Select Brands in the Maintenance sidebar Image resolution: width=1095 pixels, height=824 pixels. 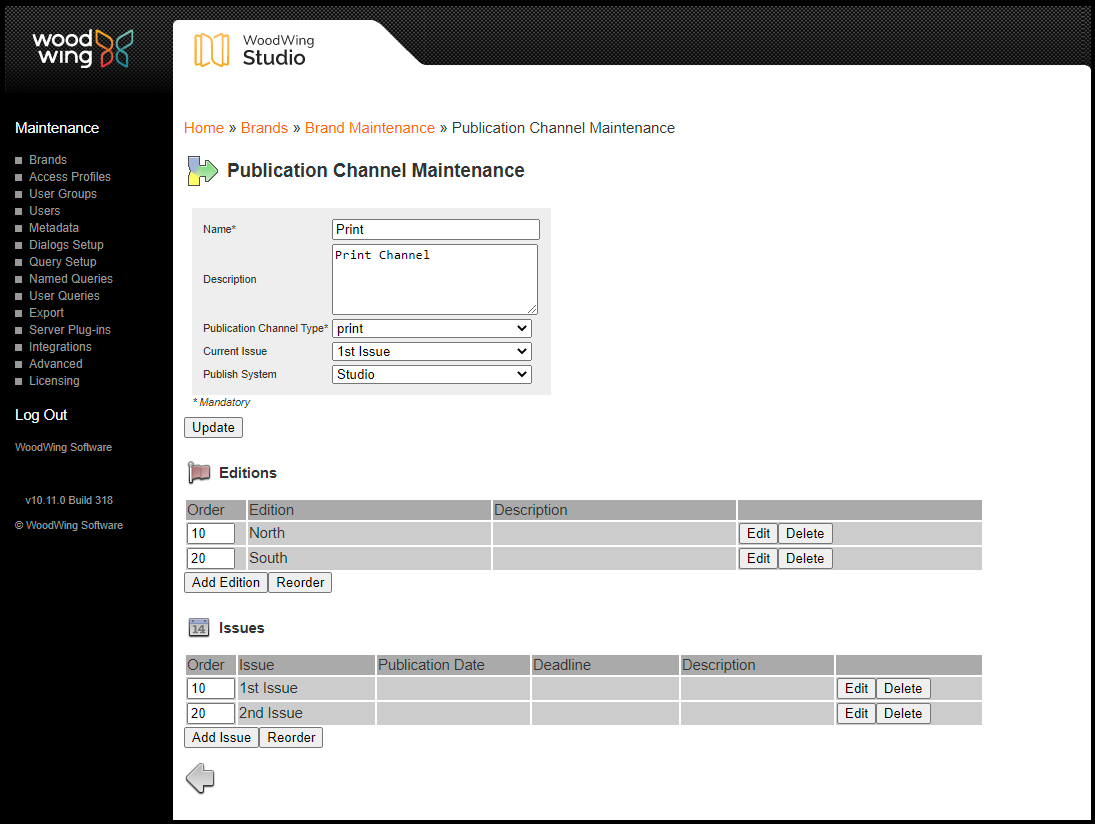tap(47, 159)
